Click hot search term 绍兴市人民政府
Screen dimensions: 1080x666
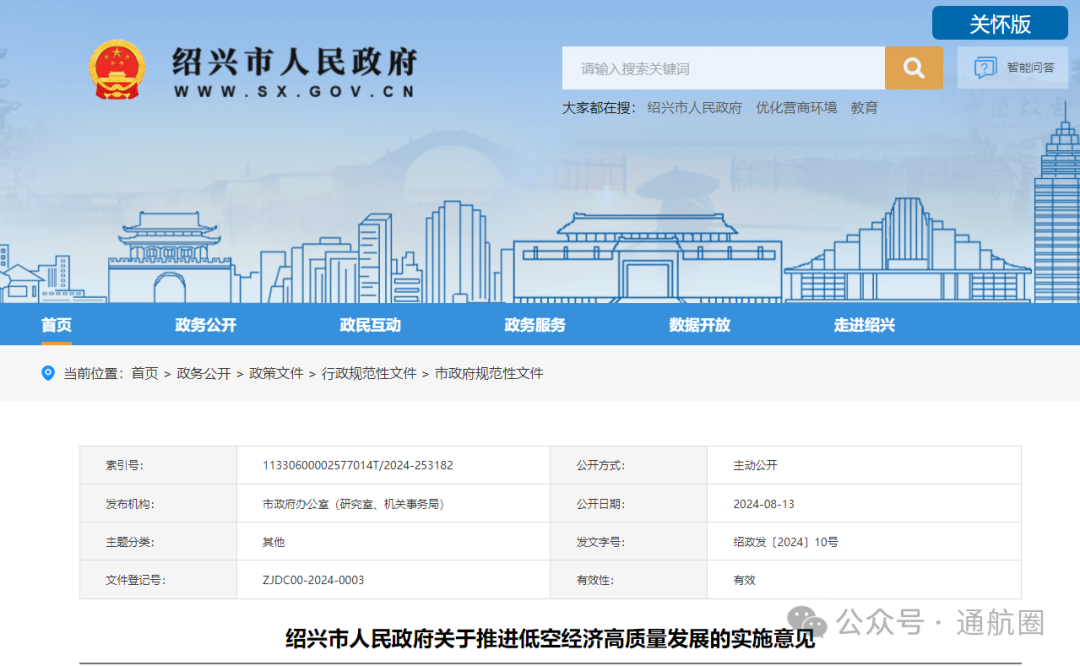pos(694,108)
